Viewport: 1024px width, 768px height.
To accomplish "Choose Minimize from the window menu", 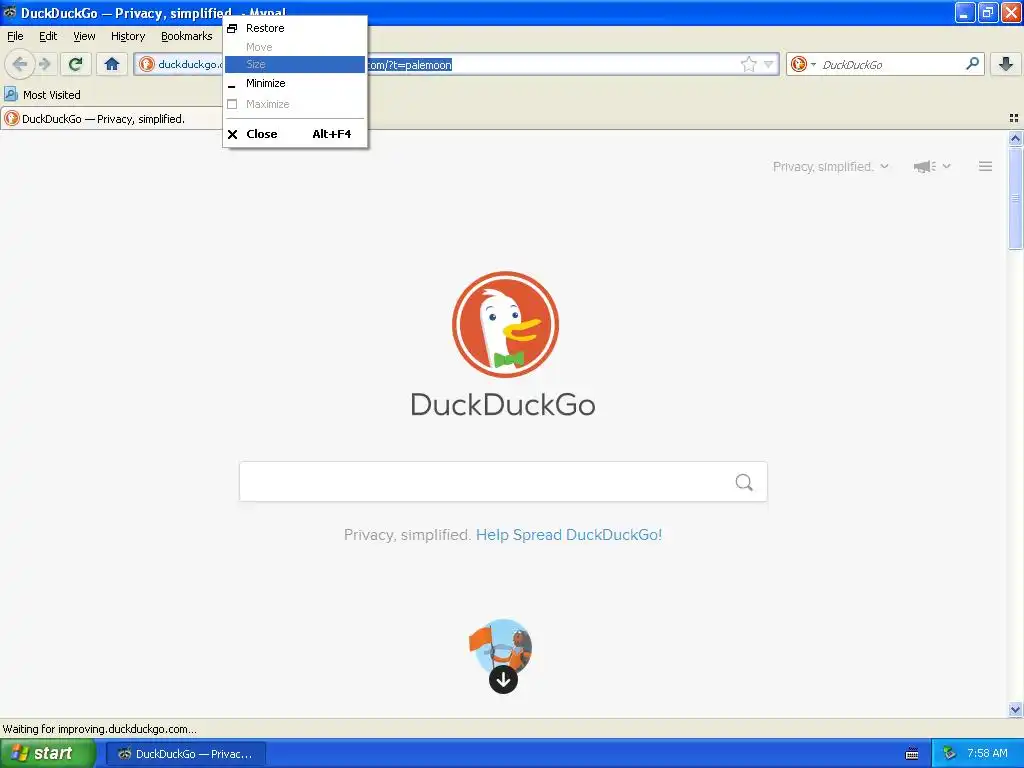I will coord(295,83).
